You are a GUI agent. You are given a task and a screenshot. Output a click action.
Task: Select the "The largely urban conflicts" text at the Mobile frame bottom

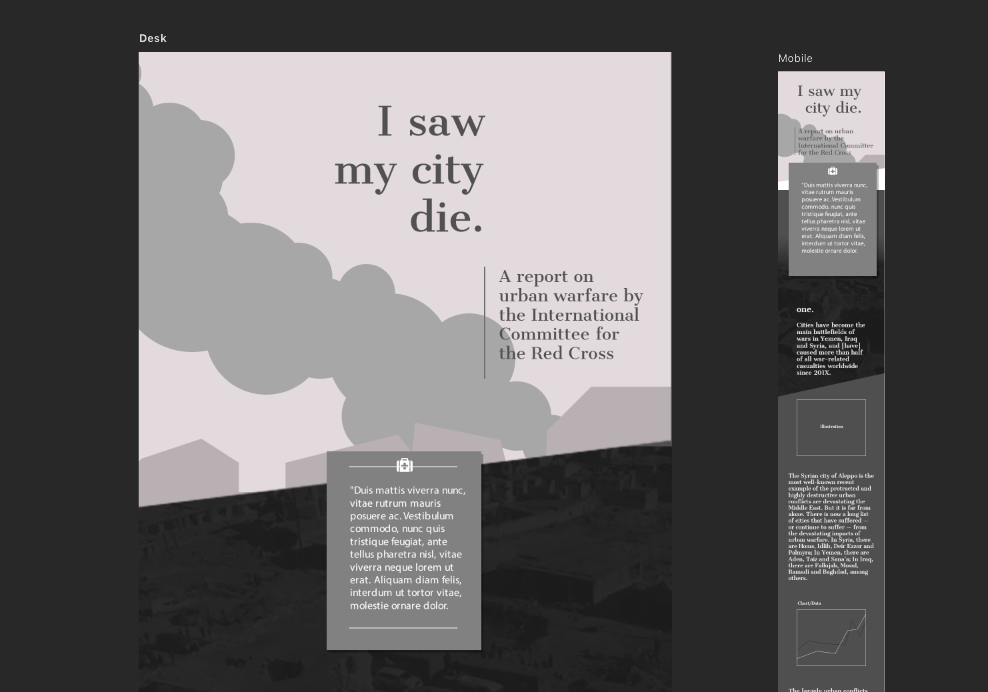[828, 689]
